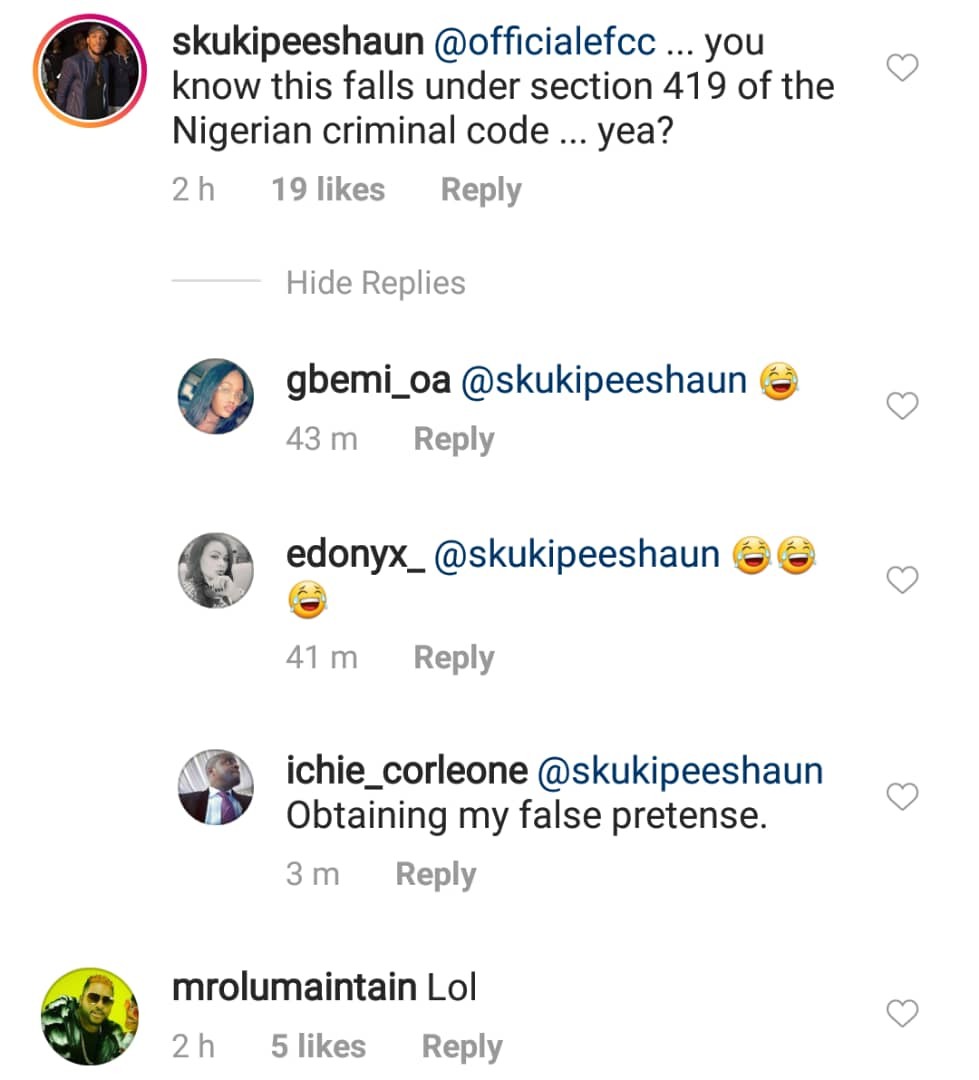The height and width of the screenshot is (1080, 979).
Task: Open the @officialefcc mention
Action: [543, 42]
